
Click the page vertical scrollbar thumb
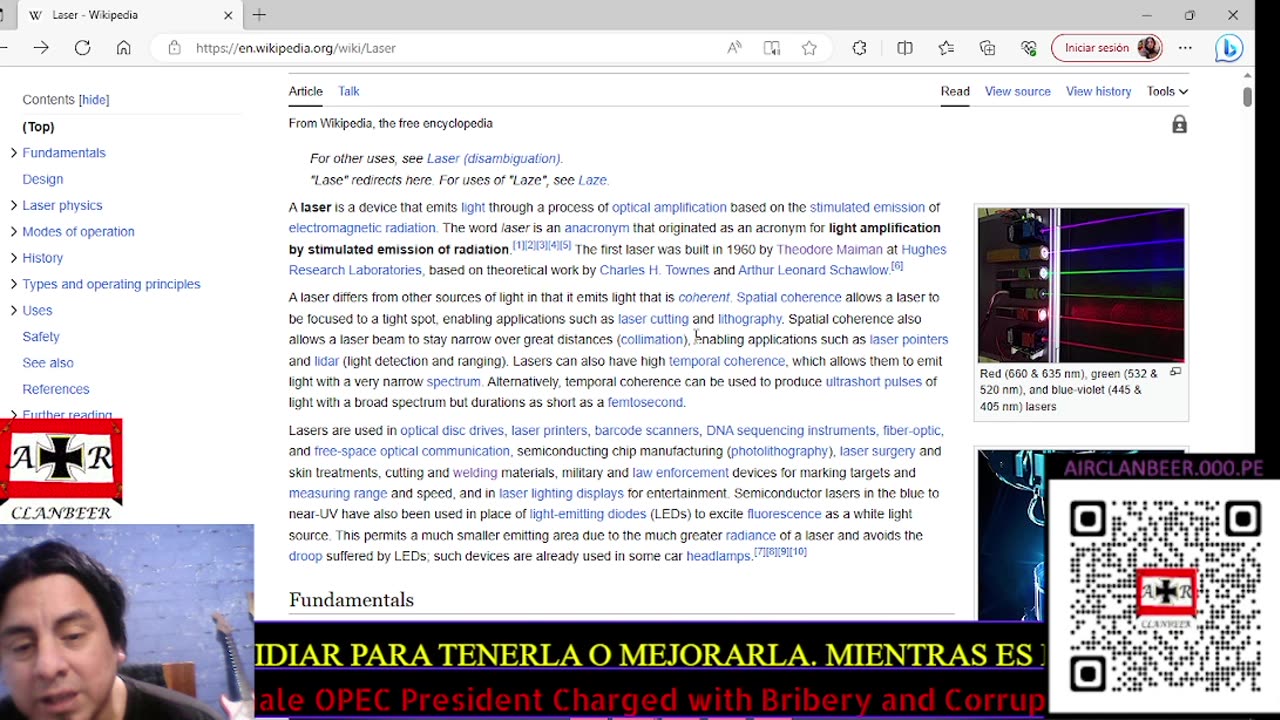pyautogui.click(x=1247, y=96)
